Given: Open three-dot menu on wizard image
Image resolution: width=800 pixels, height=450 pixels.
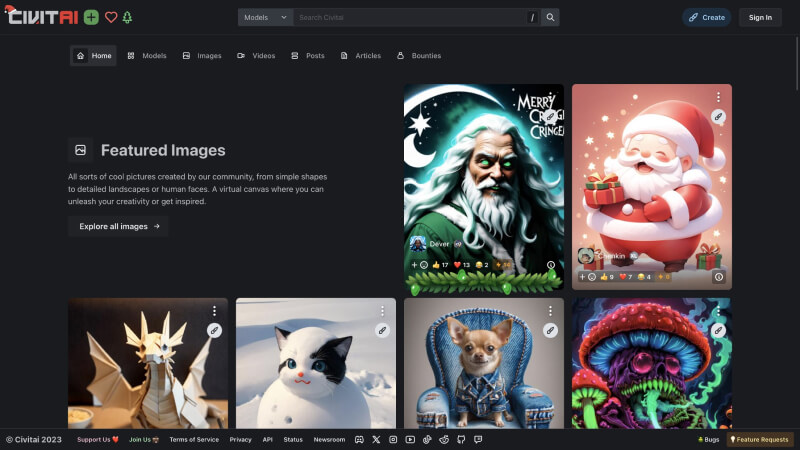Looking at the screenshot, I should click(x=550, y=97).
